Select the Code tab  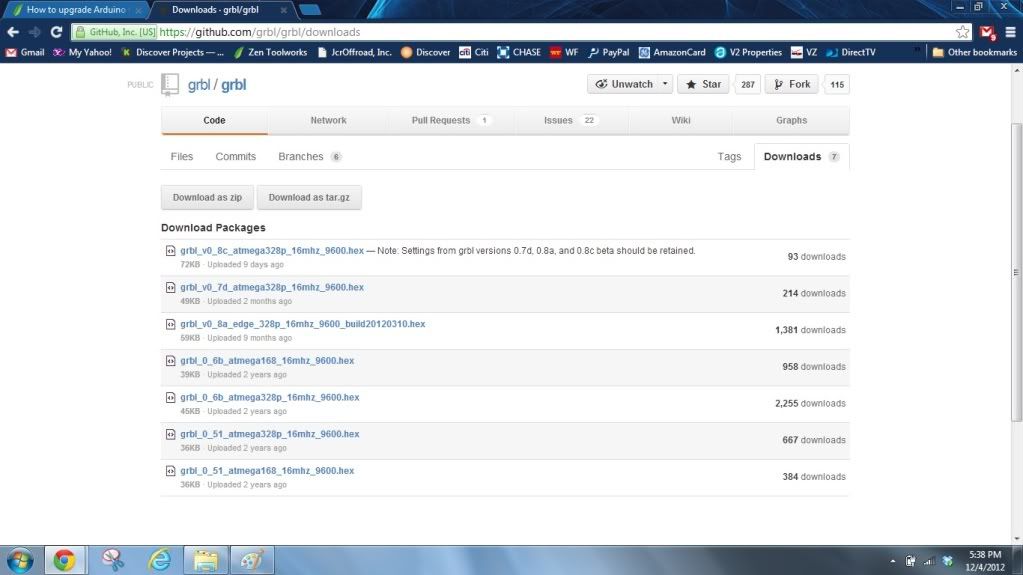[x=214, y=120]
